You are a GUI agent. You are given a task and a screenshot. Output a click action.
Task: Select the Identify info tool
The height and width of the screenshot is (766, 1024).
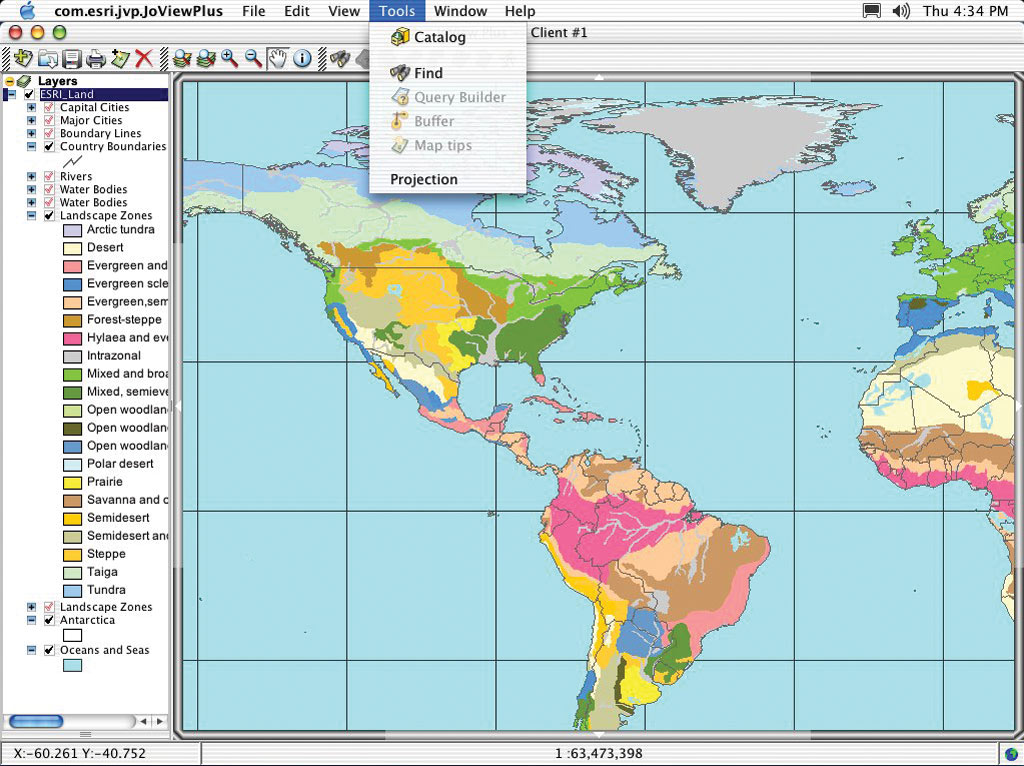coord(301,59)
